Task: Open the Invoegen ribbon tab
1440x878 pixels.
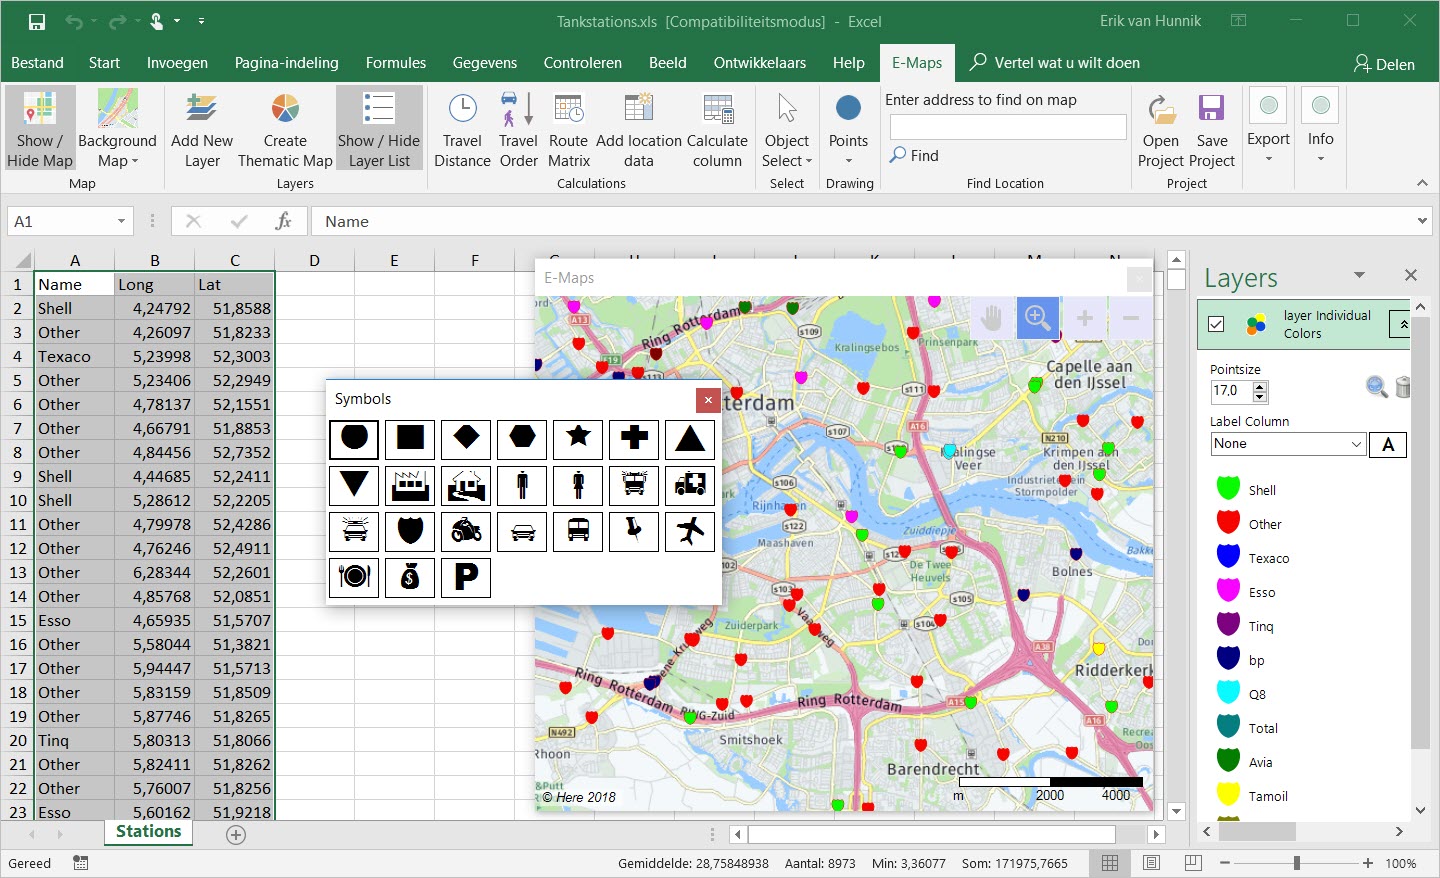Action: [177, 63]
